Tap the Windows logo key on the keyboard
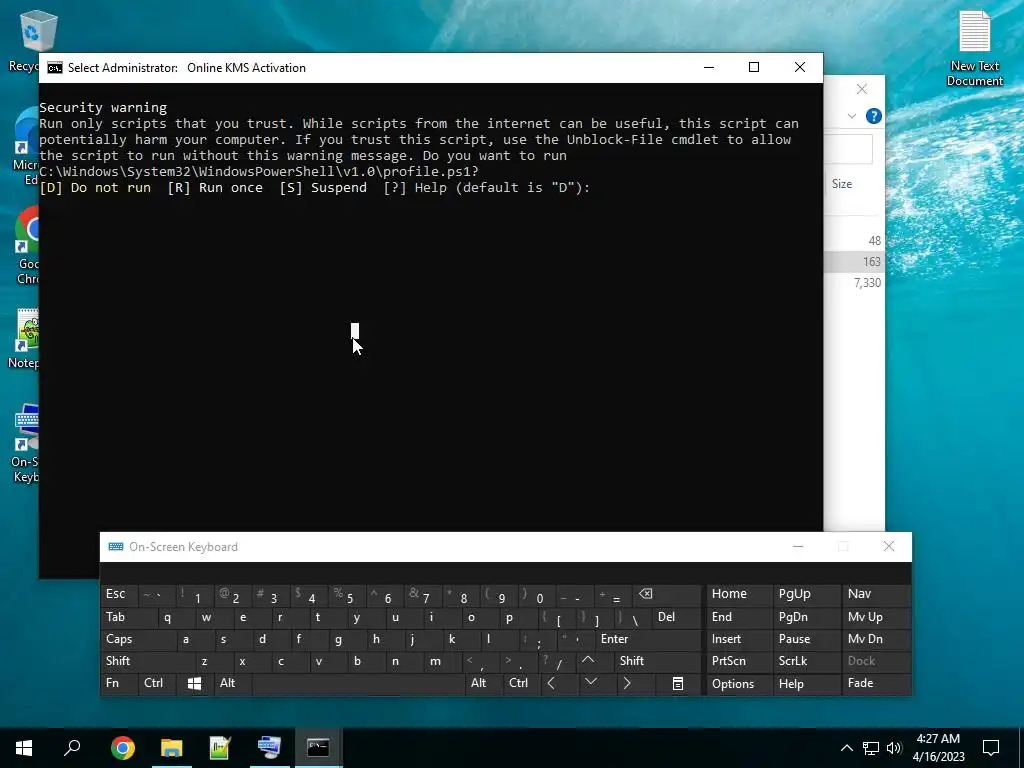The height and width of the screenshot is (768, 1024). coord(194,684)
